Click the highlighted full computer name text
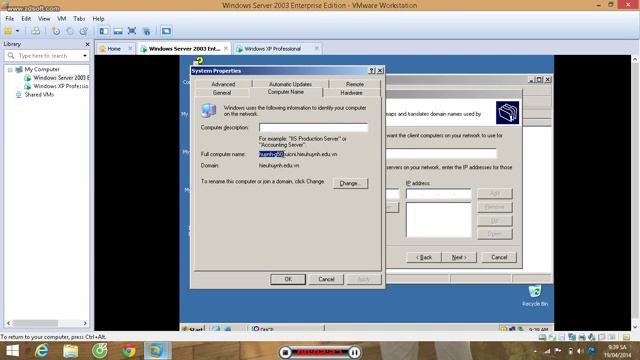 (271, 154)
